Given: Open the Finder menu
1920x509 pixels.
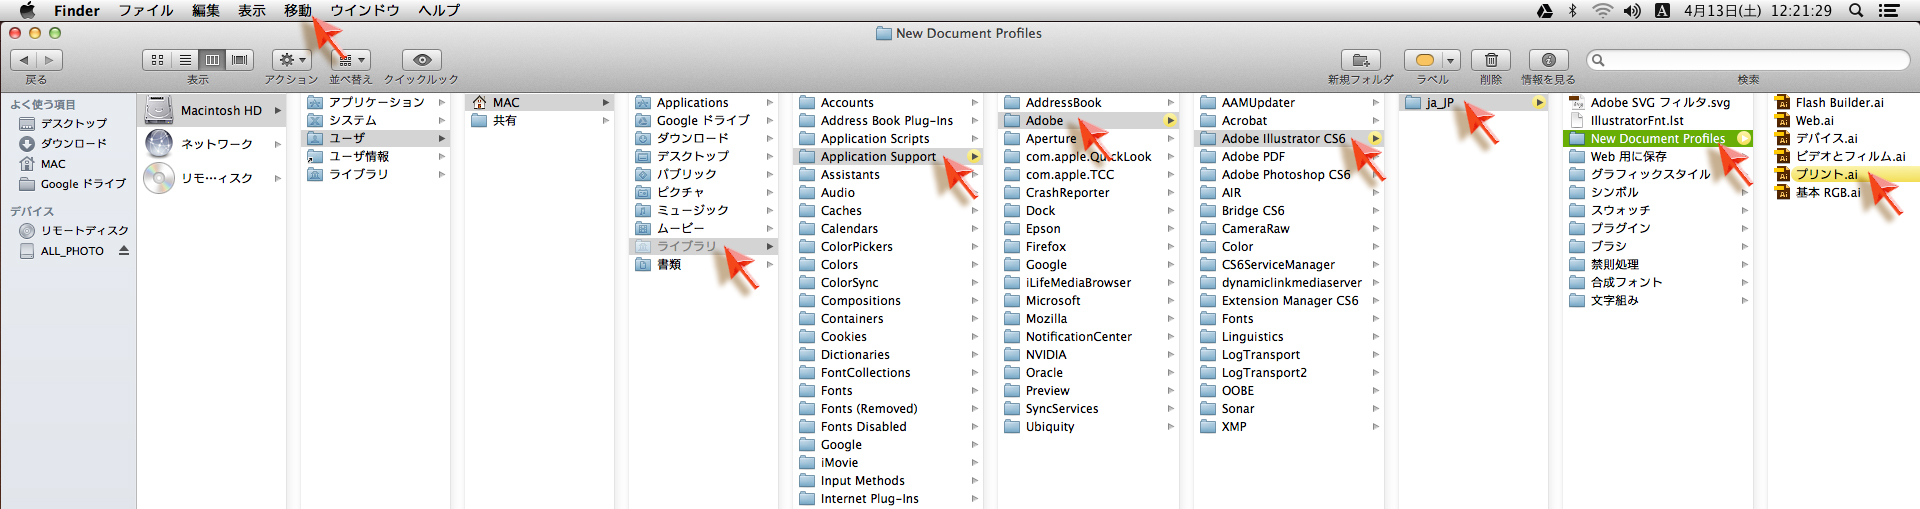Looking at the screenshot, I should pyautogui.click(x=77, y=10).
